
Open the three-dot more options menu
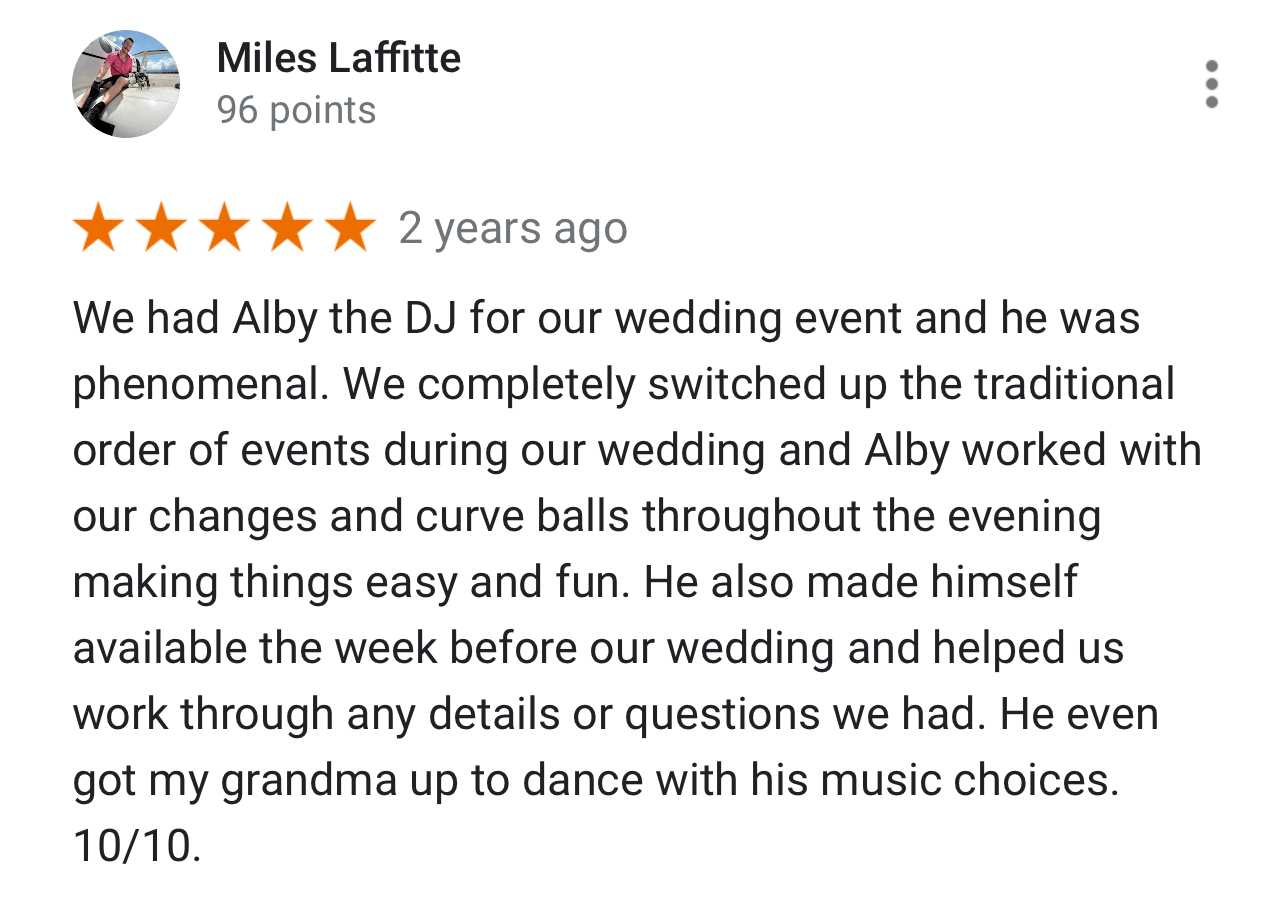pyautogui.click(x=1212, y=84)
